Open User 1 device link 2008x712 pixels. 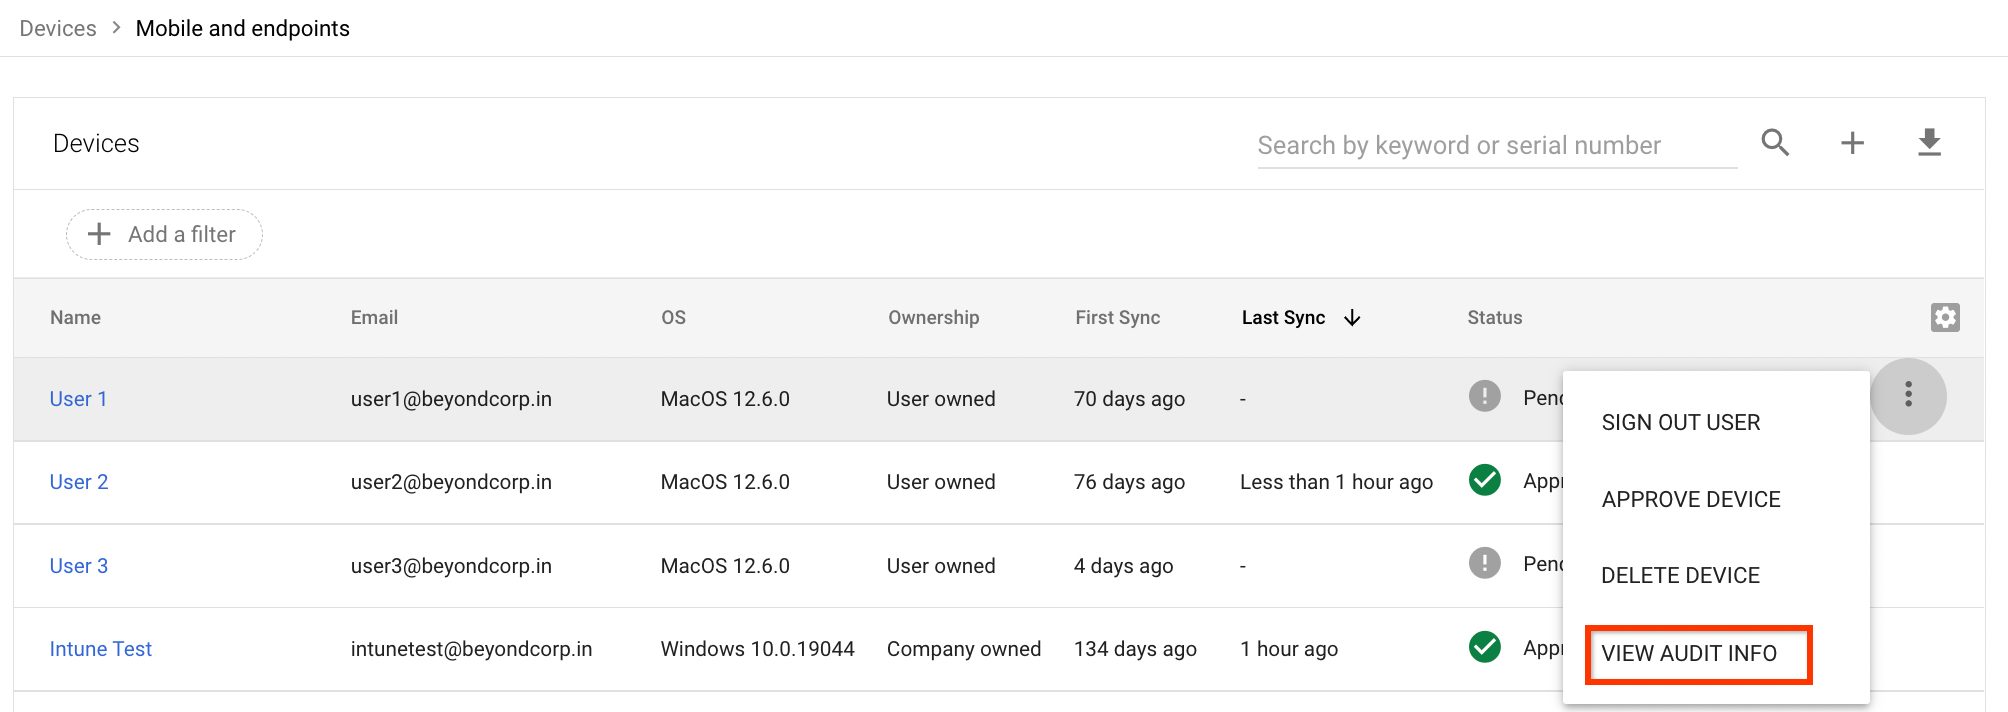(78, 399)
